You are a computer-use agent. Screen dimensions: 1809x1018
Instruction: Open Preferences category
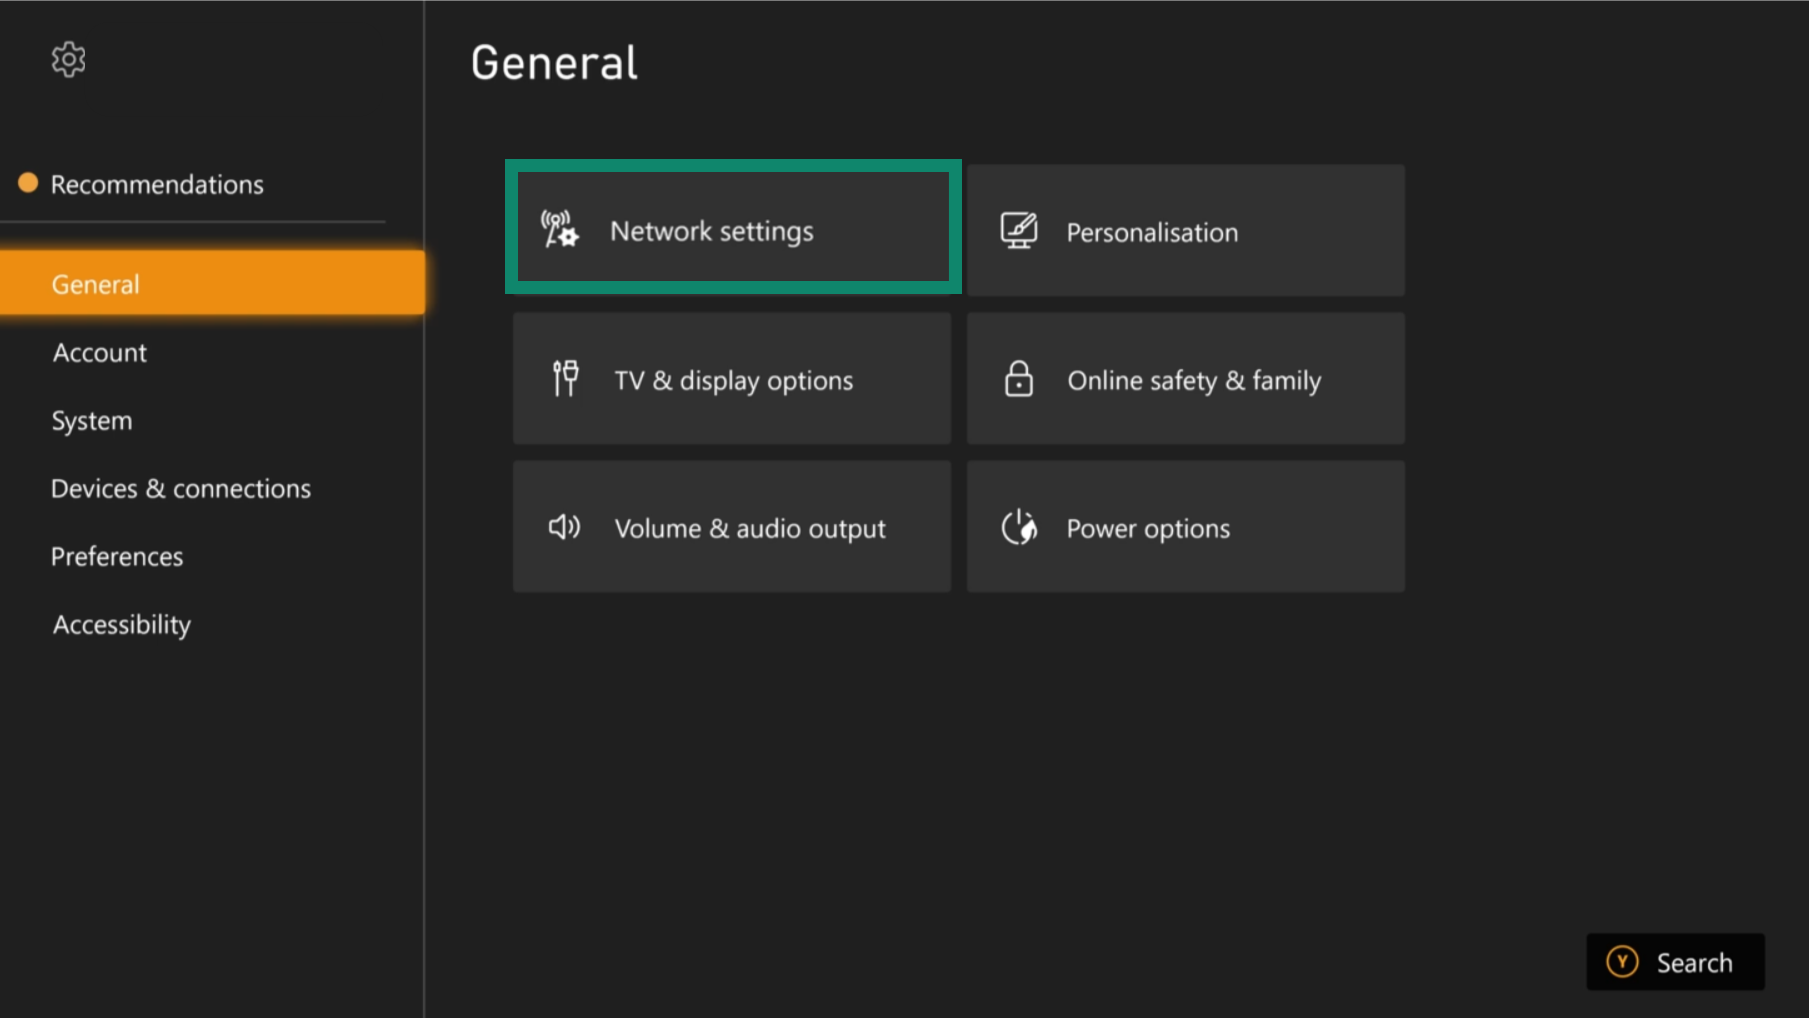[117, 556]
